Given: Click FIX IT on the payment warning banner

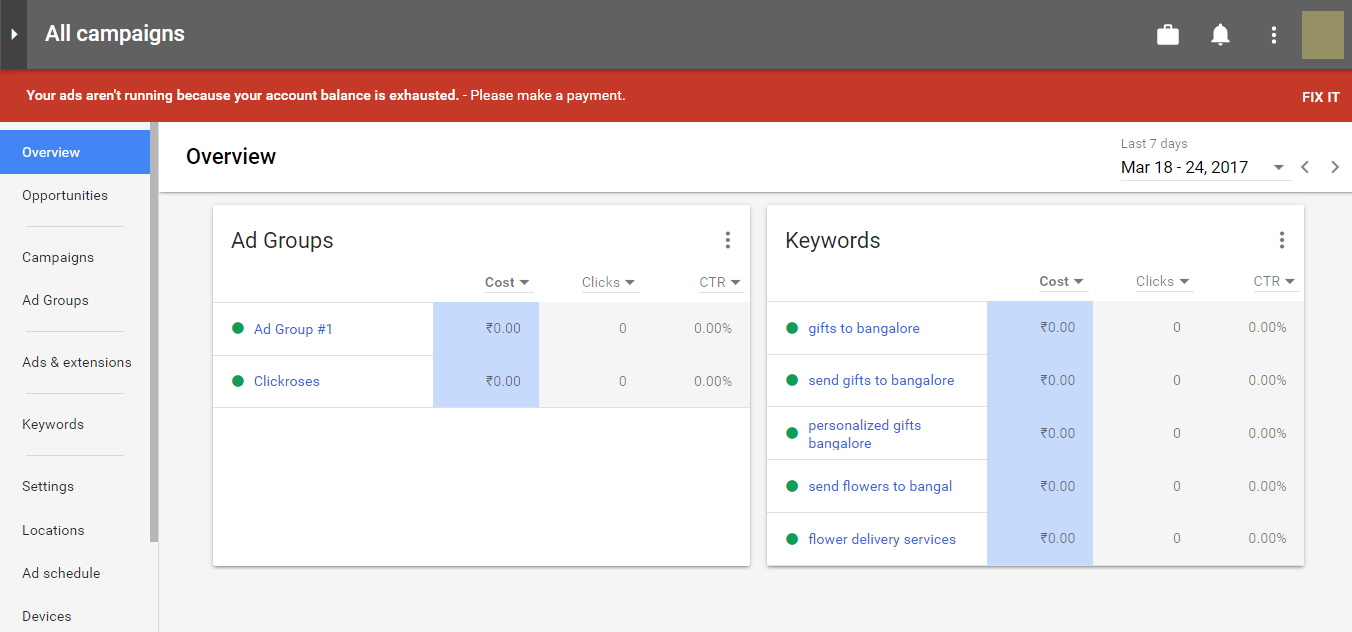Looking at the screenshot, I should click(1321, 96).
